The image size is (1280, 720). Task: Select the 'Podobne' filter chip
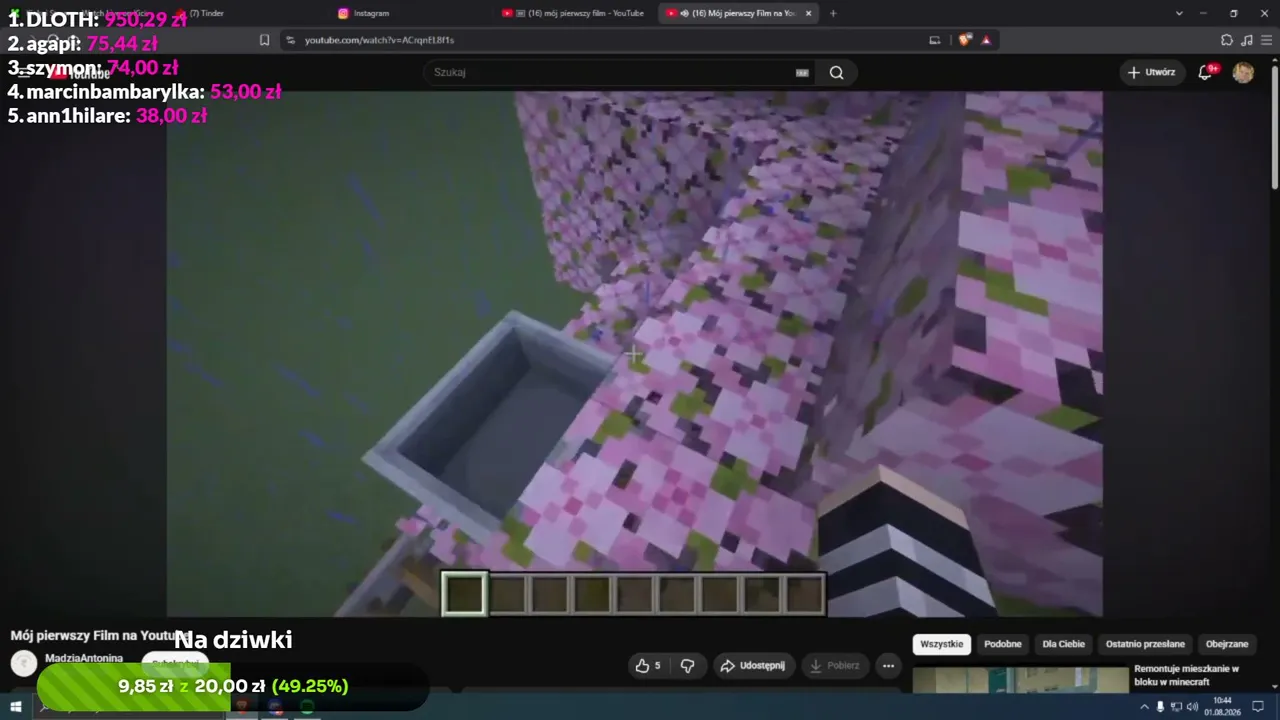tap(1002, 644)
